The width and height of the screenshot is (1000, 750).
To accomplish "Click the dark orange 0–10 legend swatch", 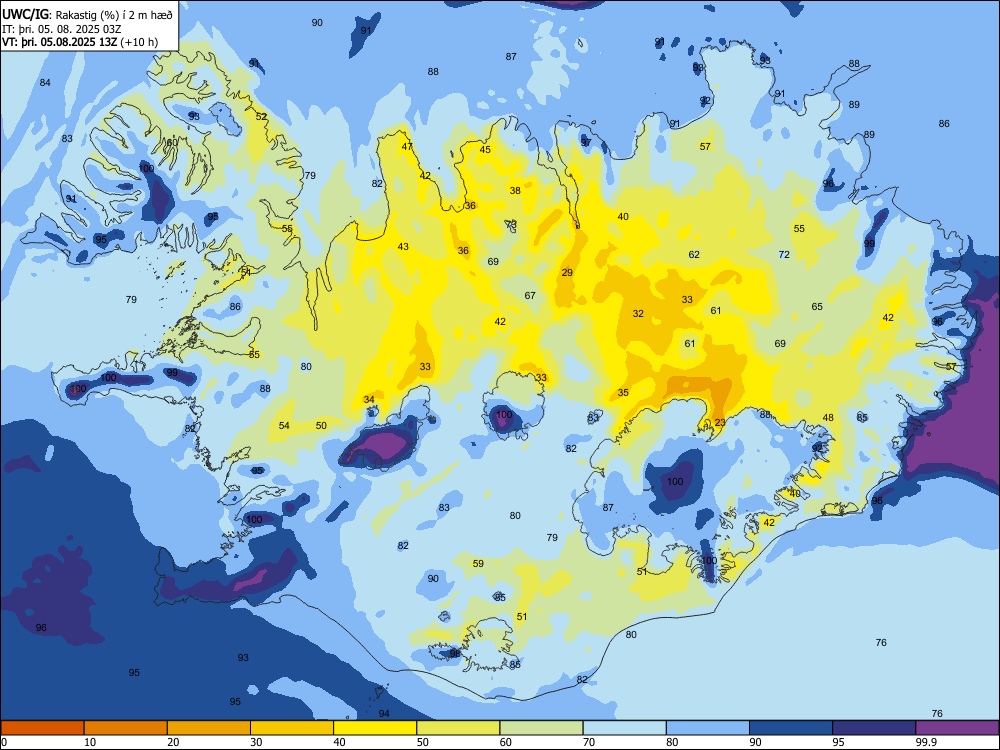I will 42,728.
